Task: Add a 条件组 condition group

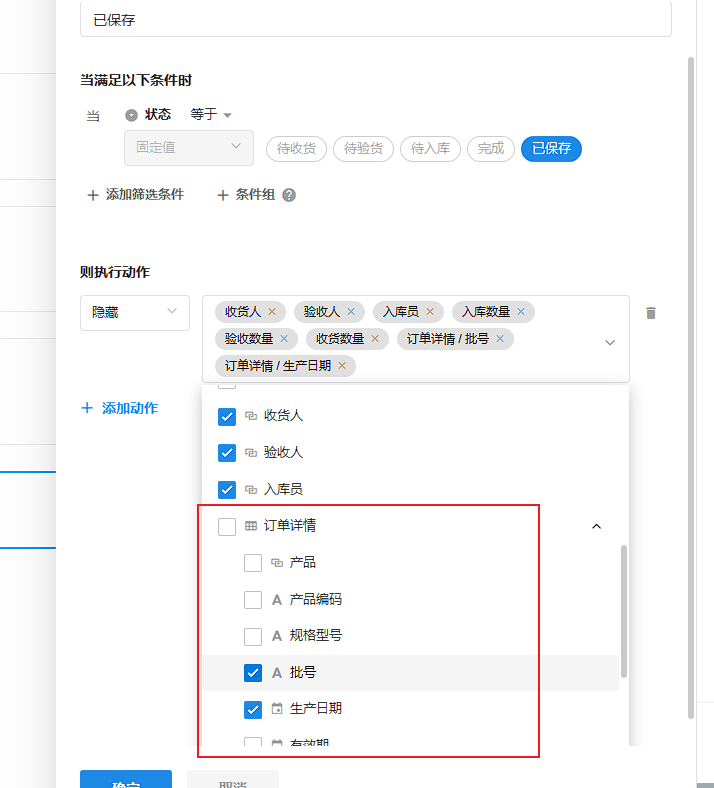Action: click(246, 195)
